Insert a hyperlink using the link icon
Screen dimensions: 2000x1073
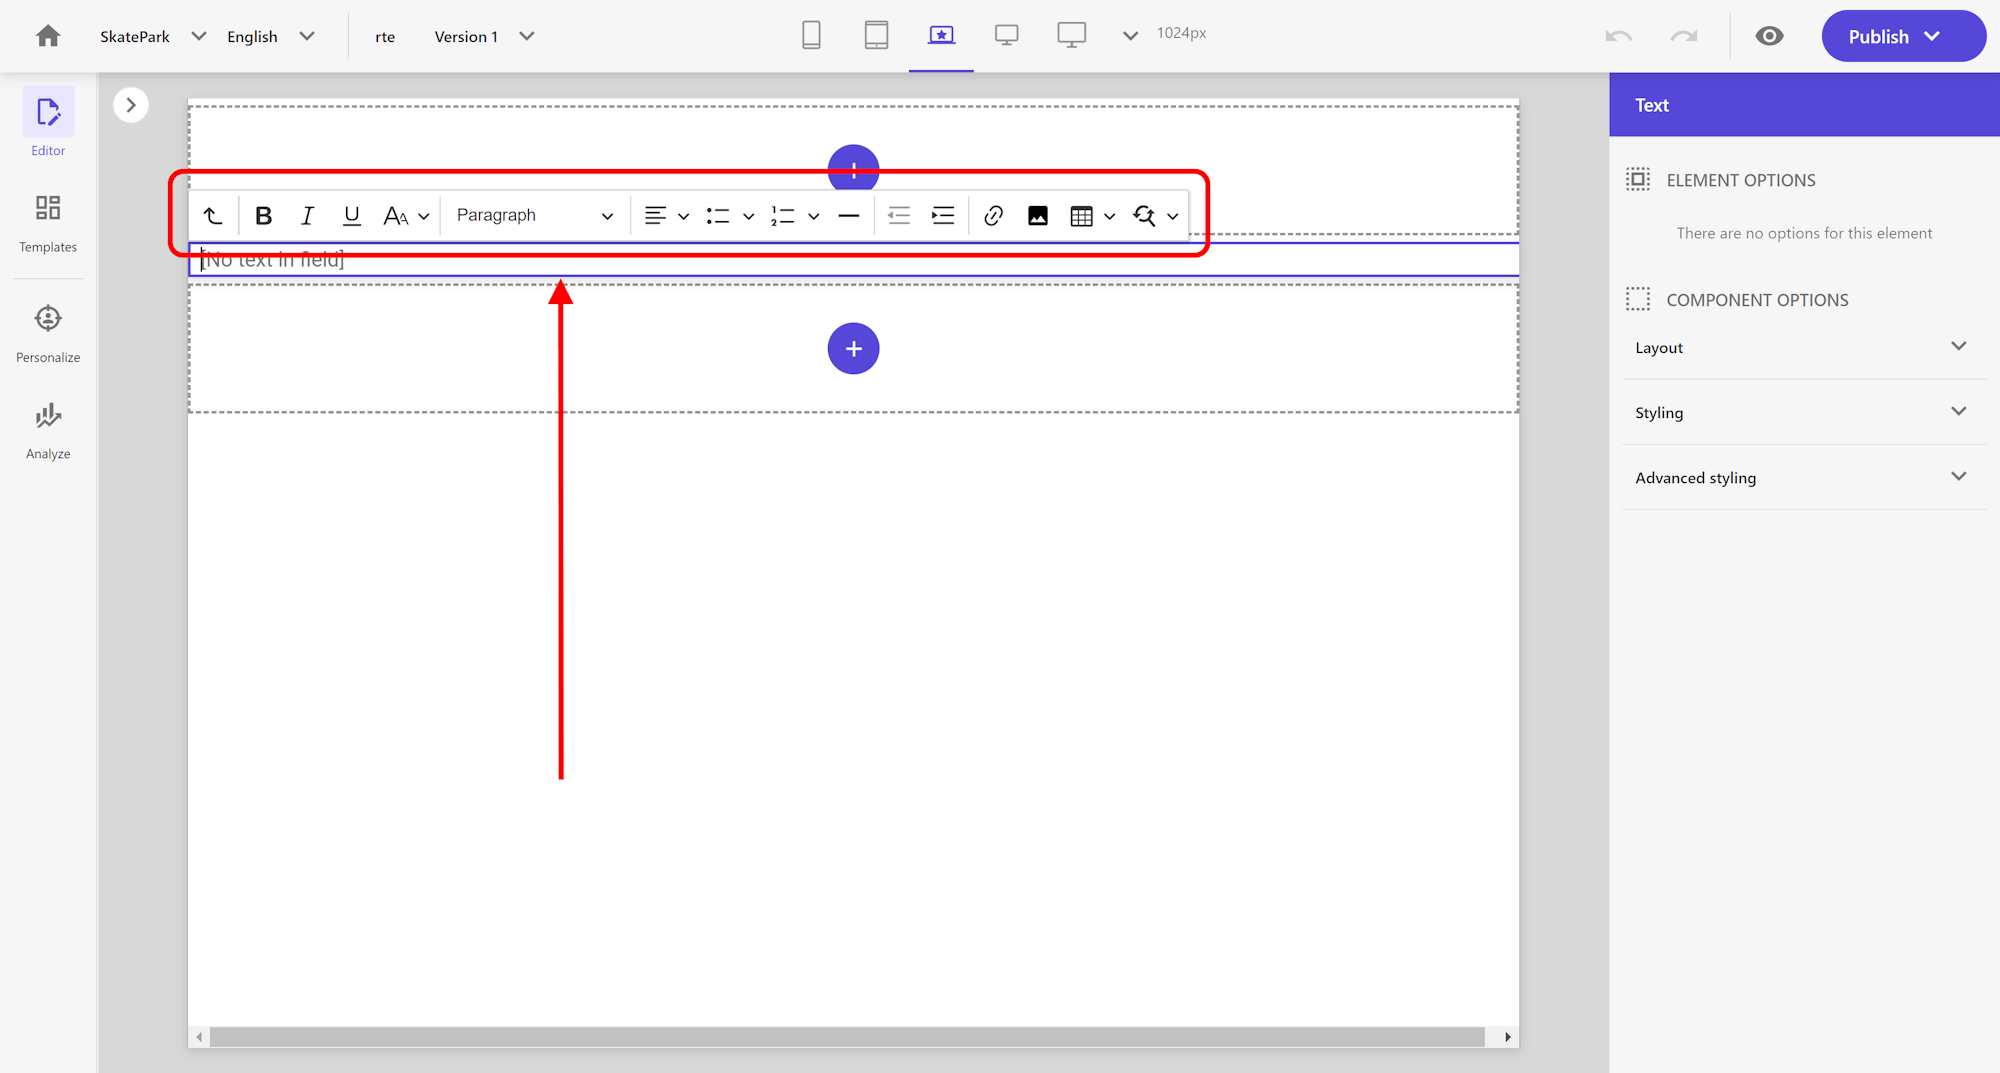click(x=993, y=216)
